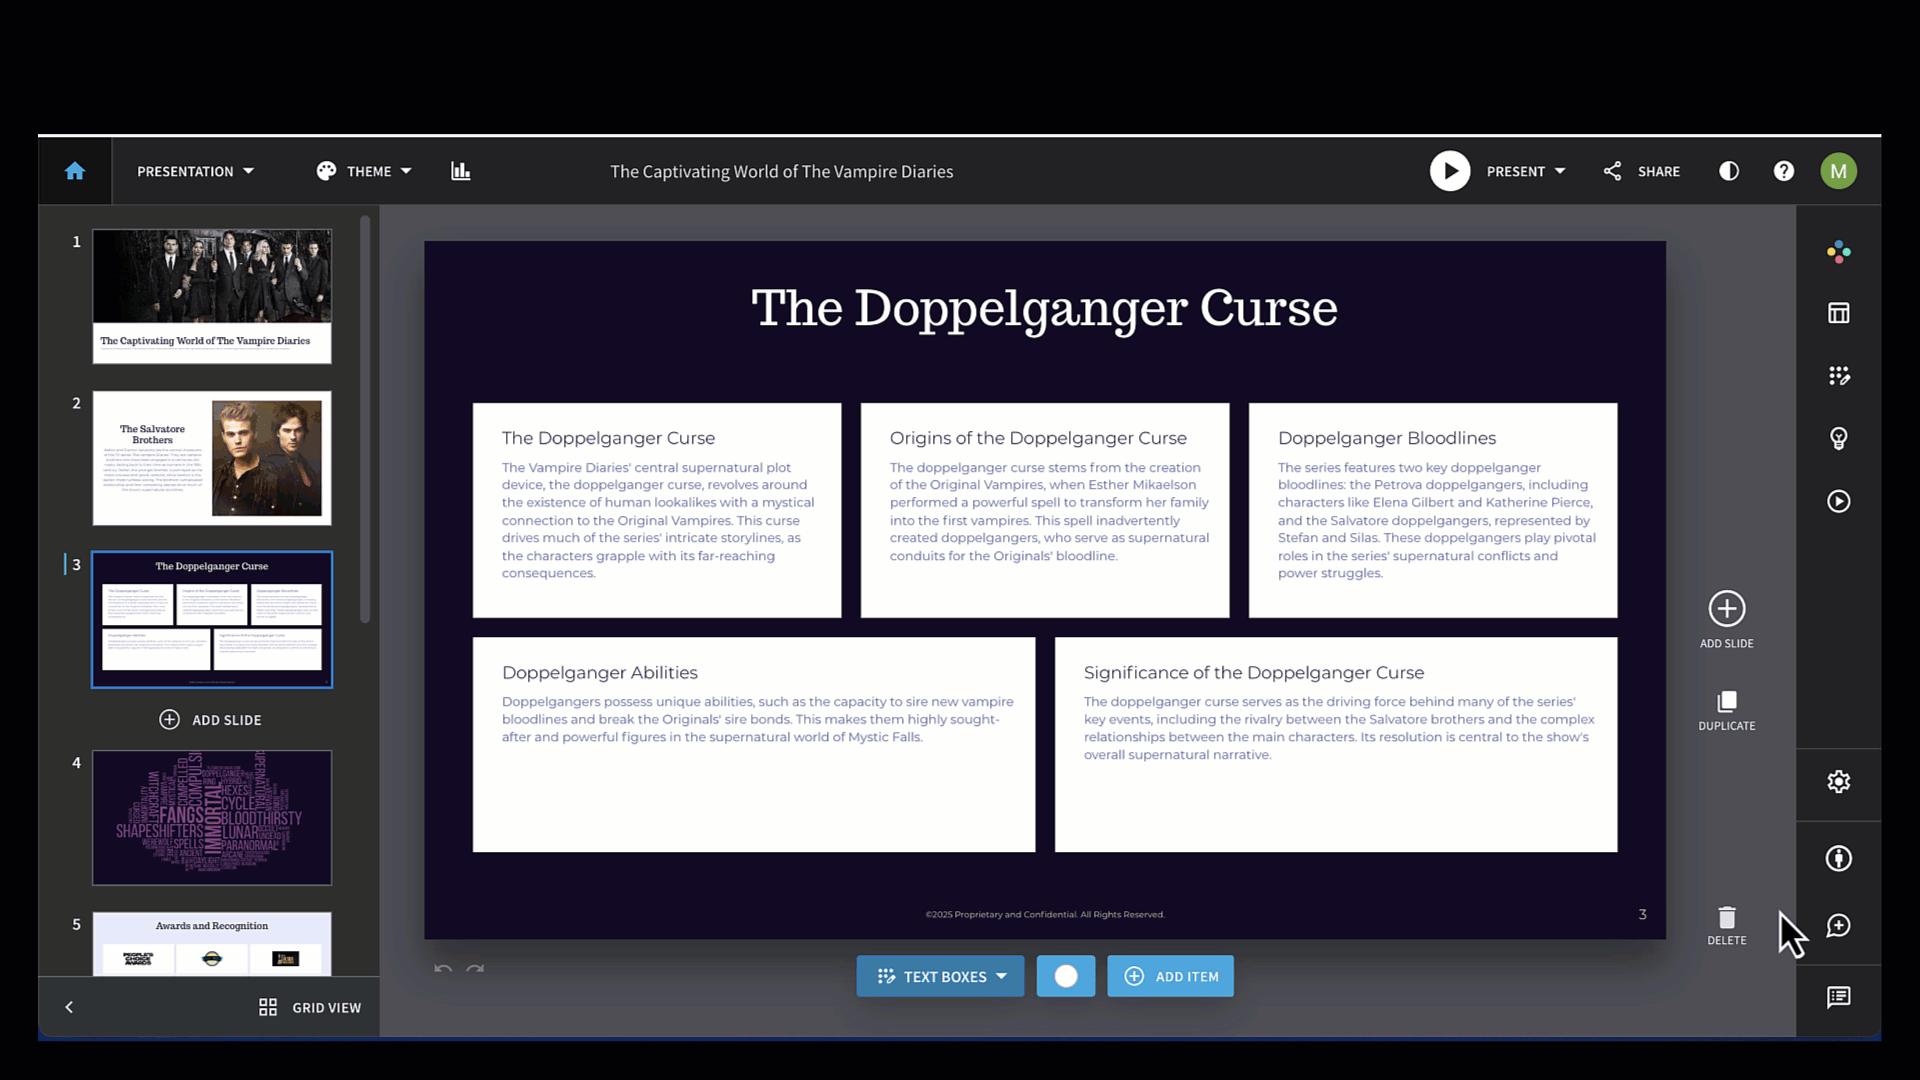Open the layout template icon in sidebar
This screenshot has width=1920, height=1080.
click(1839, 313)
